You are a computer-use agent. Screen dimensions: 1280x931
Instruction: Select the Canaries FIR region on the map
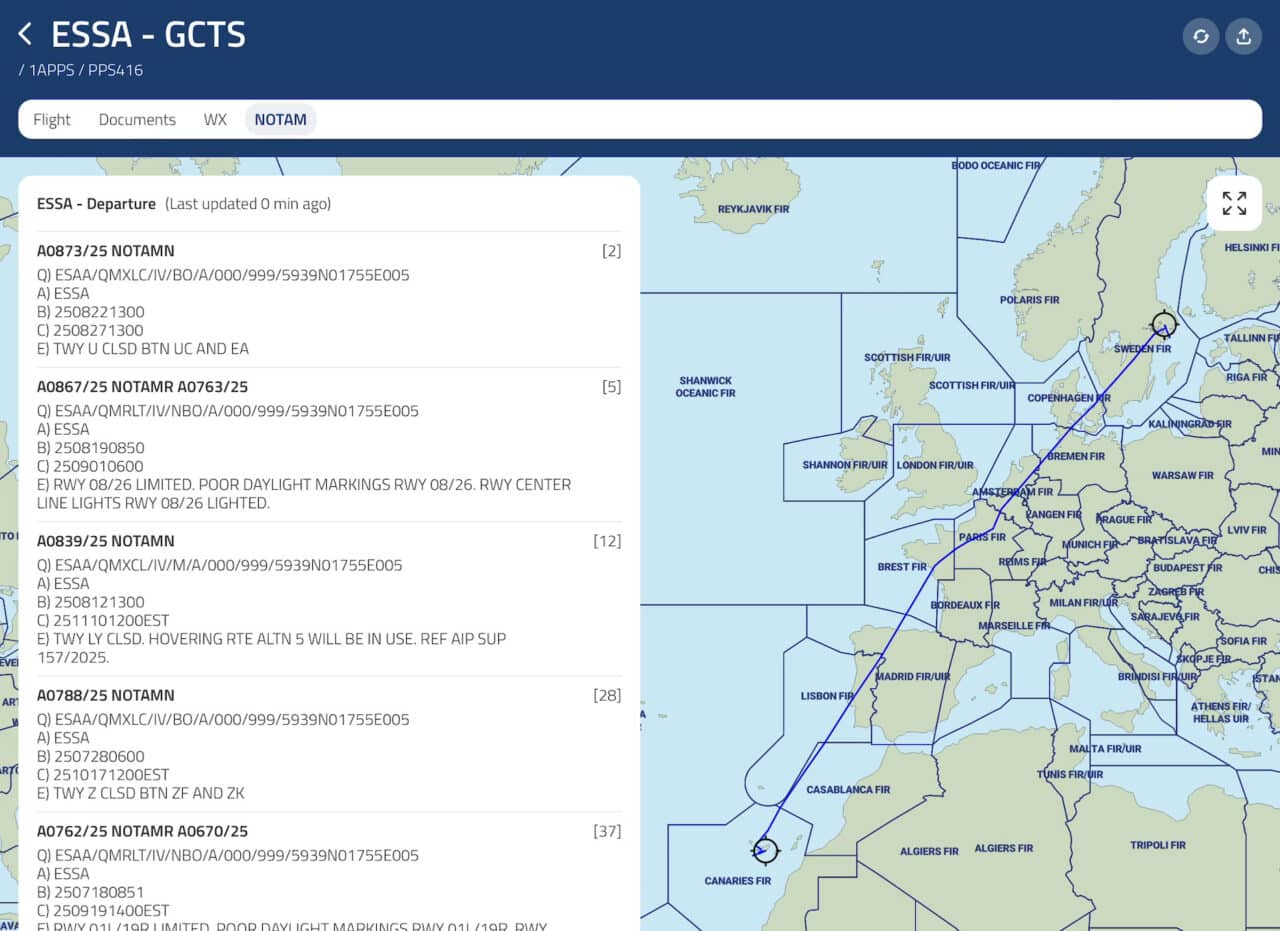coord(738,881)
